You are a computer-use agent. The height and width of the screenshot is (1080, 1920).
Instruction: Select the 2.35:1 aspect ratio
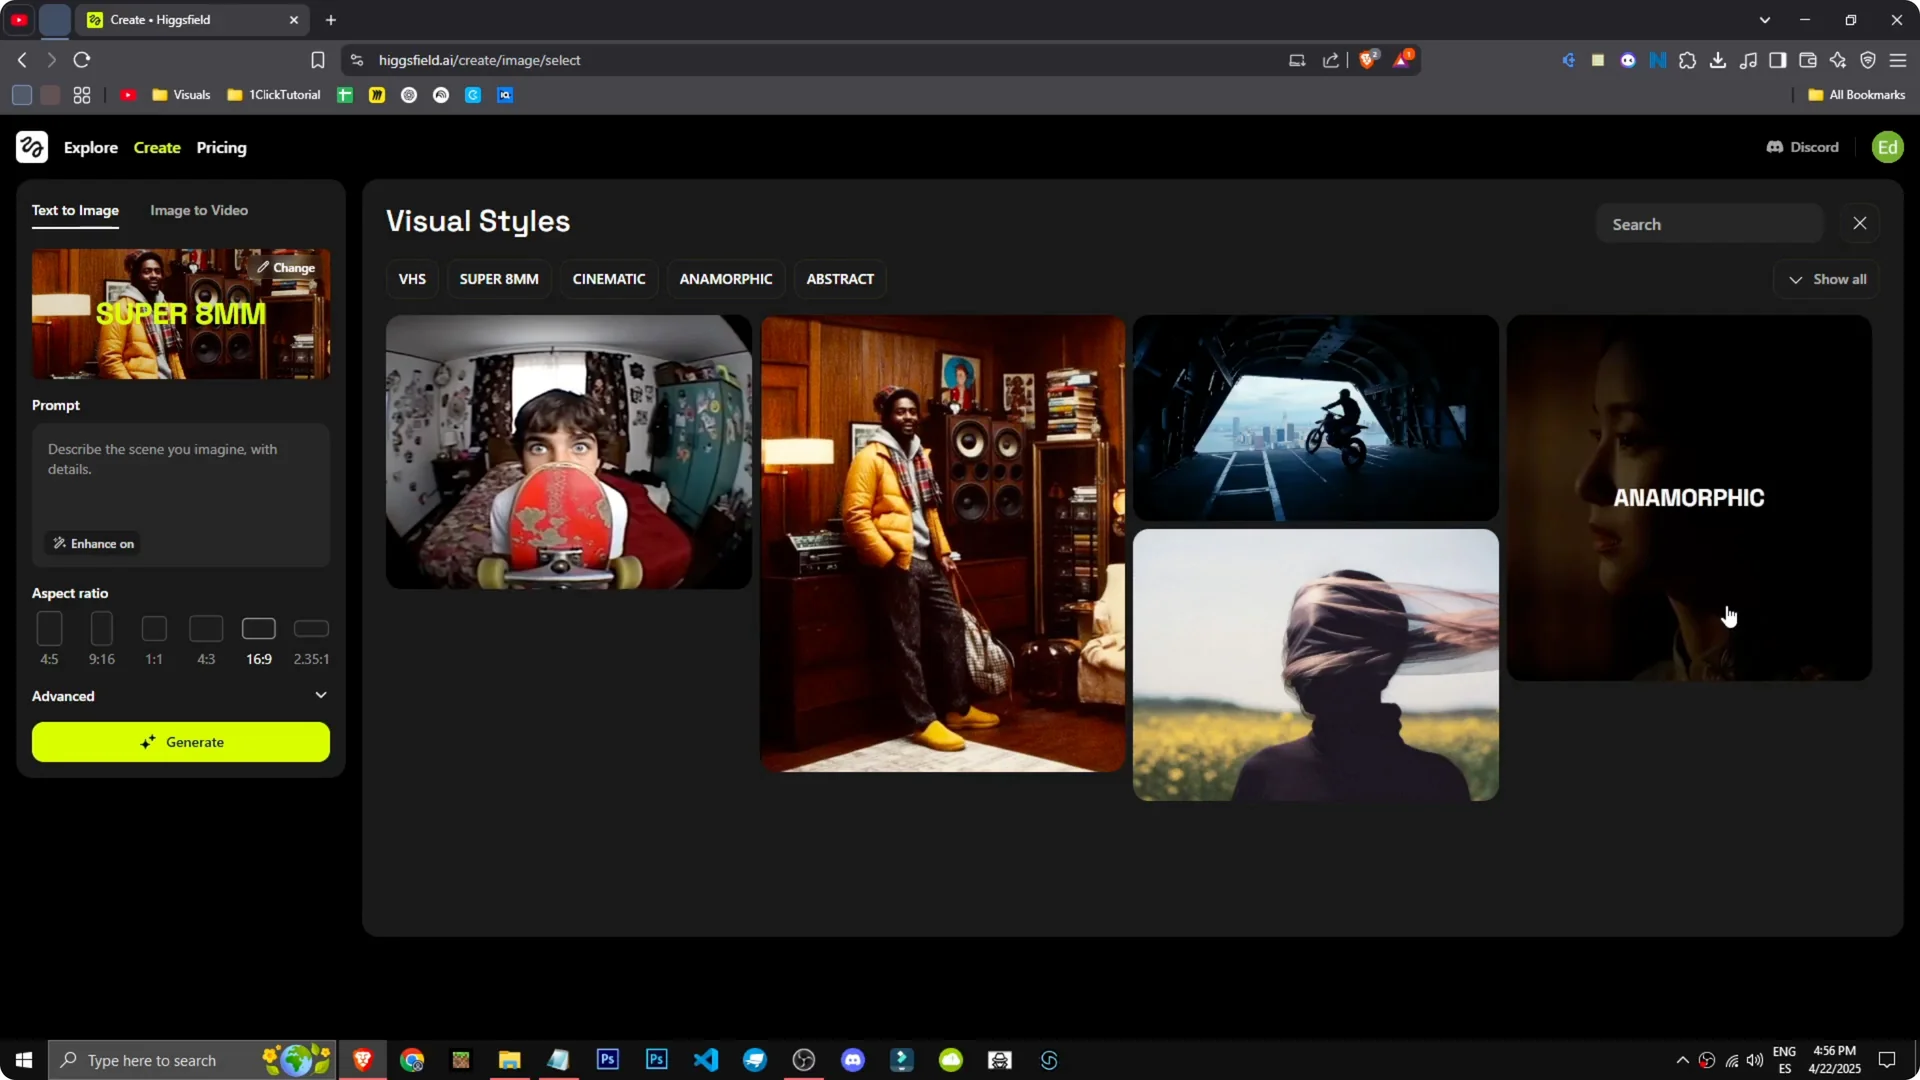coord(311,629)
